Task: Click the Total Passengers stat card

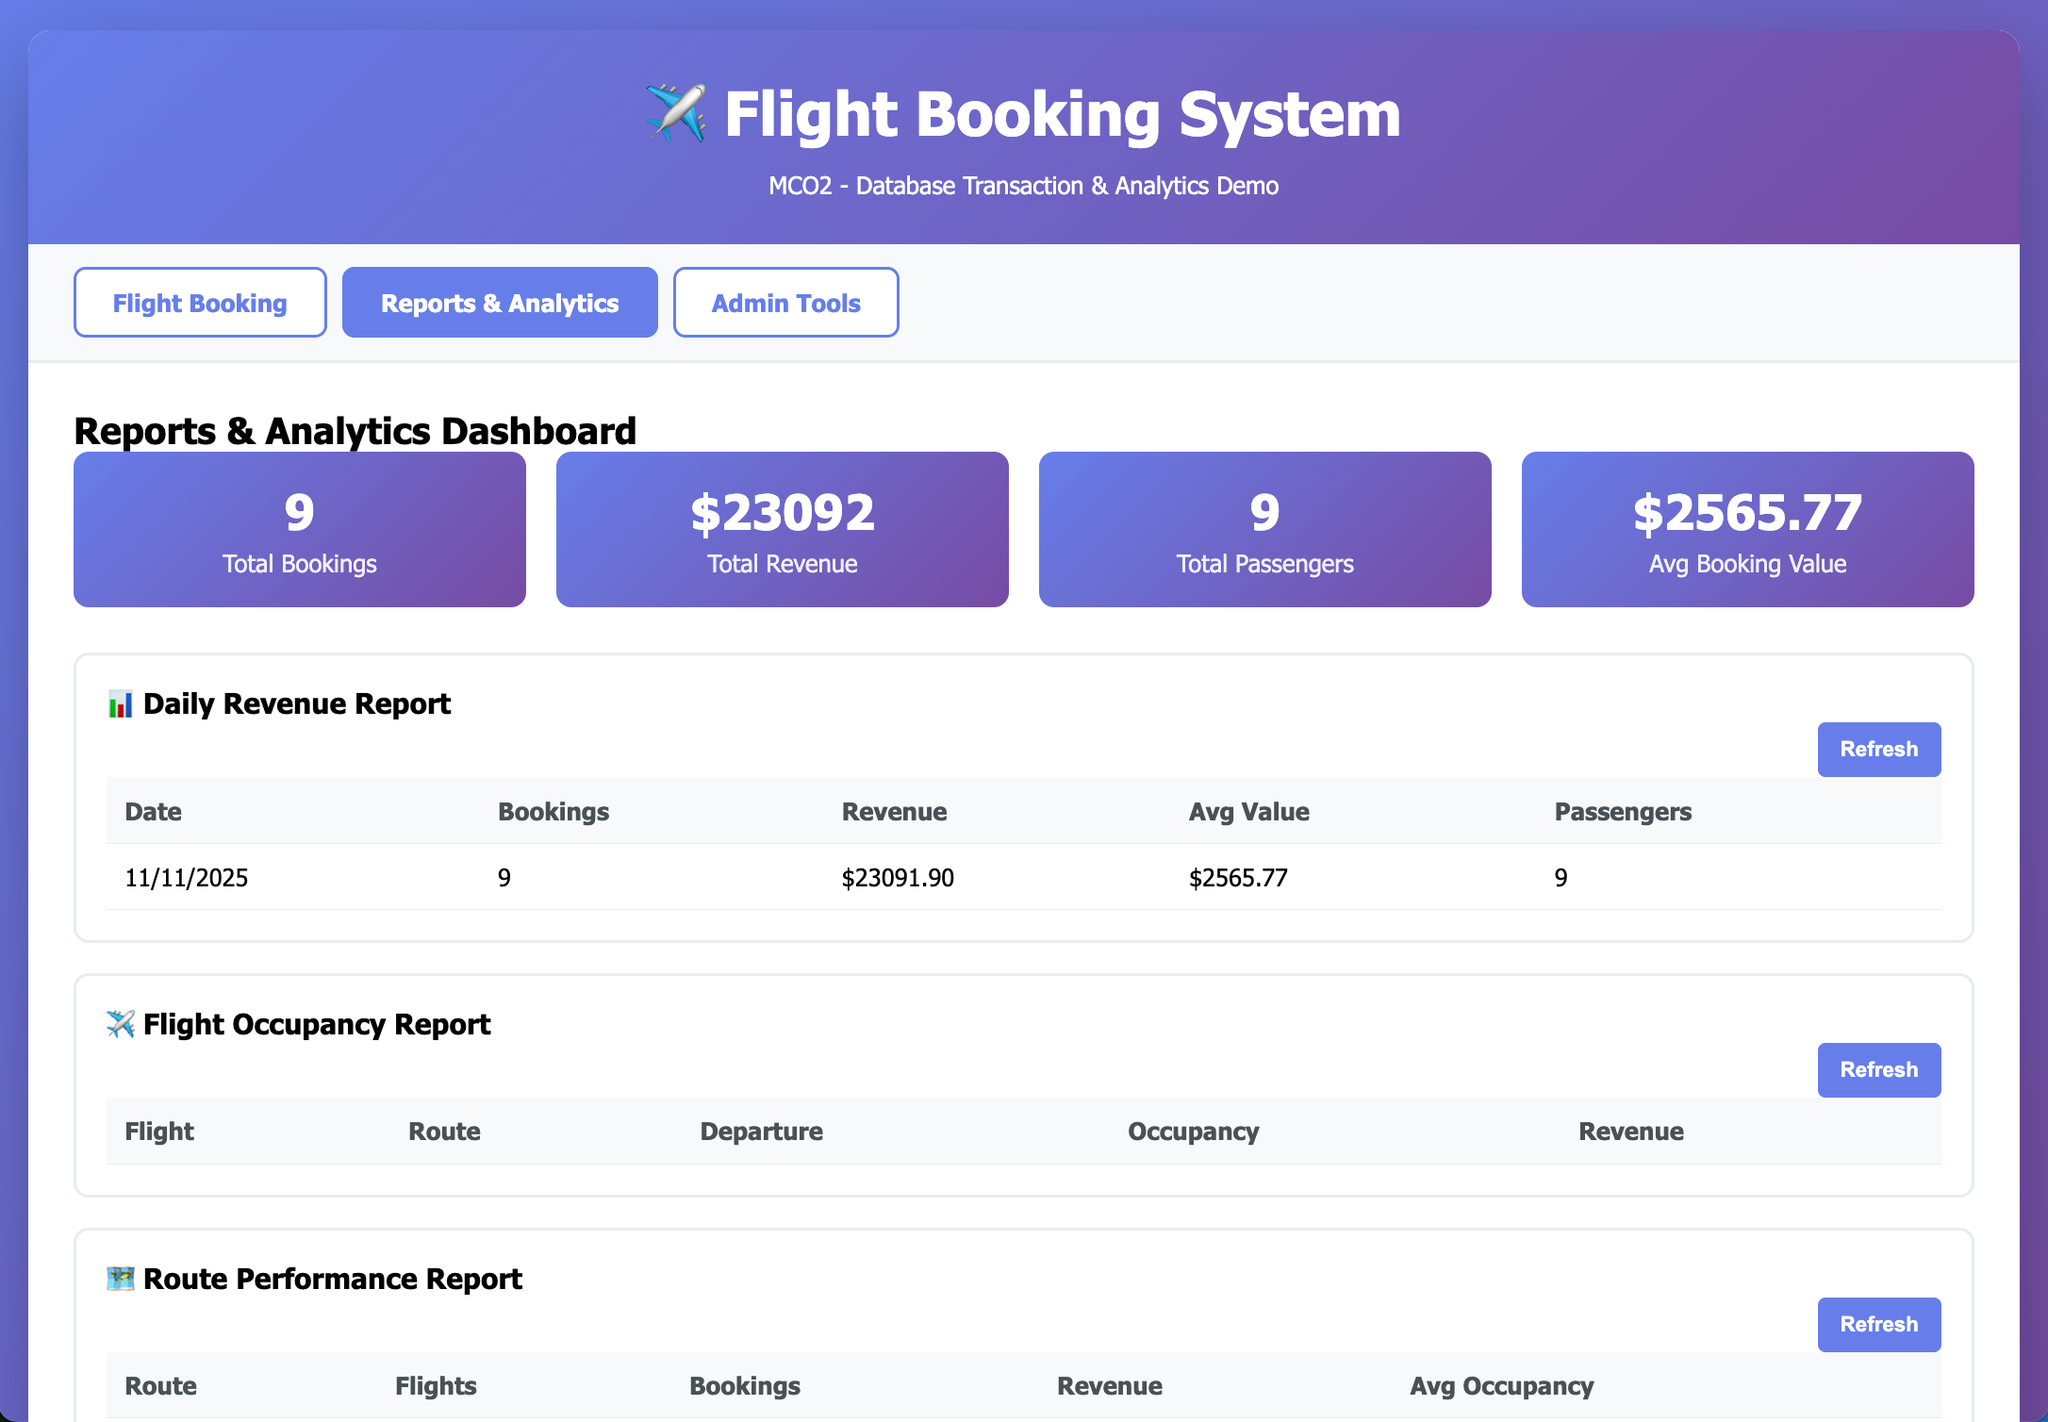Action: point(1265,529)
